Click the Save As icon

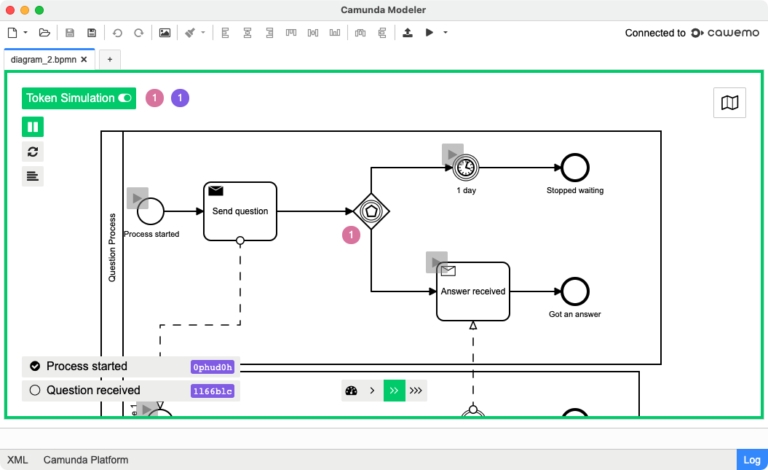pos(92,33)
